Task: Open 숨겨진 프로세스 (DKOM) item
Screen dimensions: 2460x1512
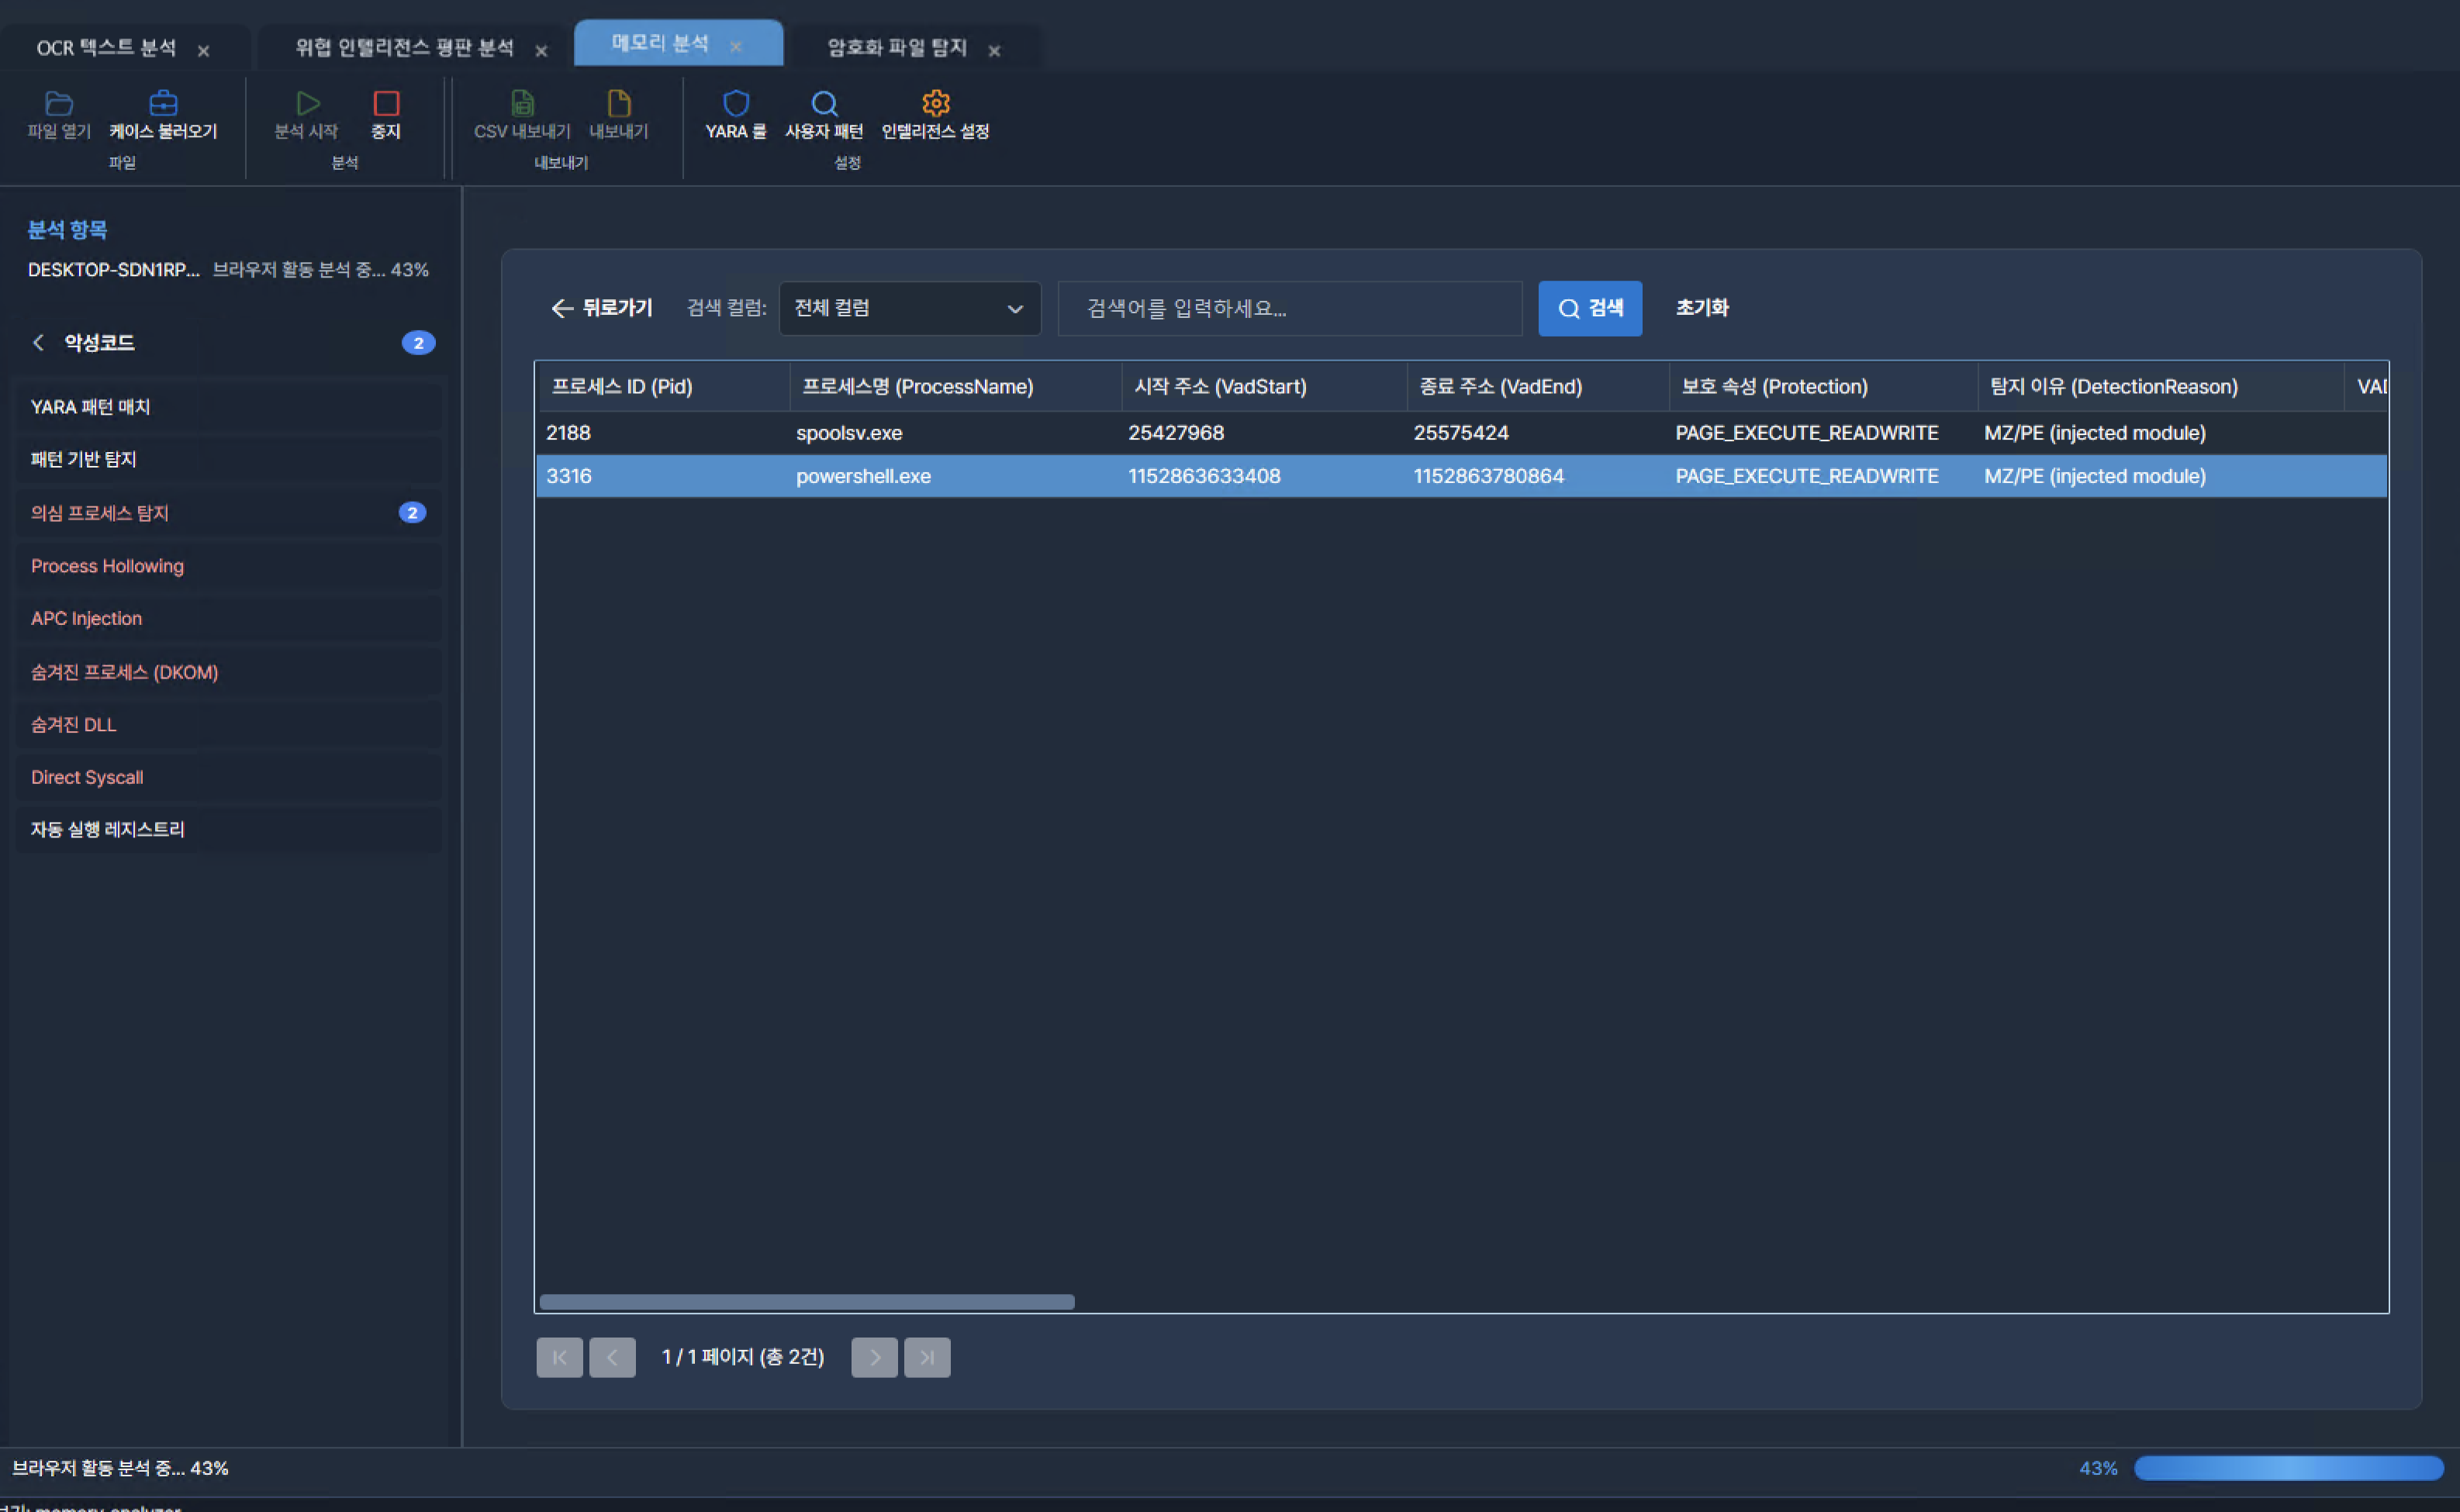Action: coord(228,671)
